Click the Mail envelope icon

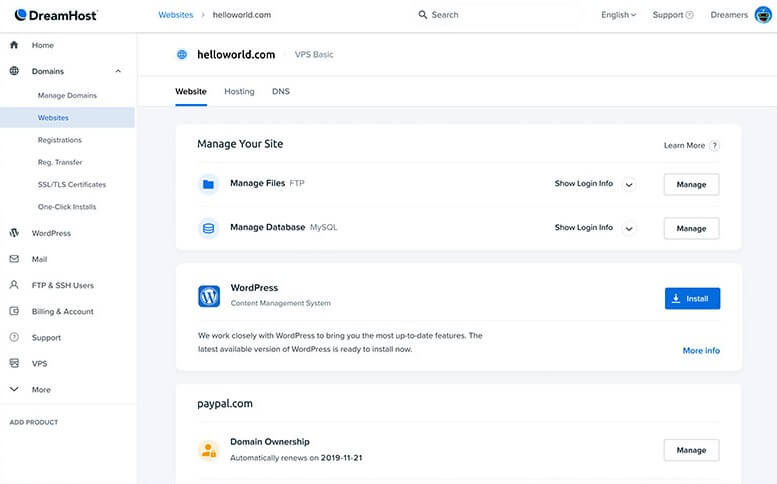coord(14,259)
